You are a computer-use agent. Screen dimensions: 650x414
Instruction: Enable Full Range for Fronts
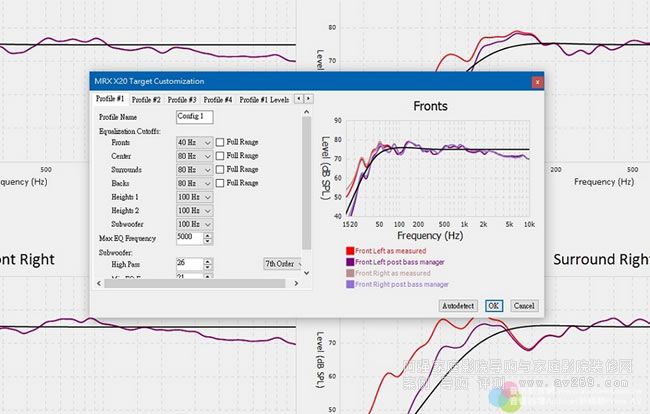point(220,143)
